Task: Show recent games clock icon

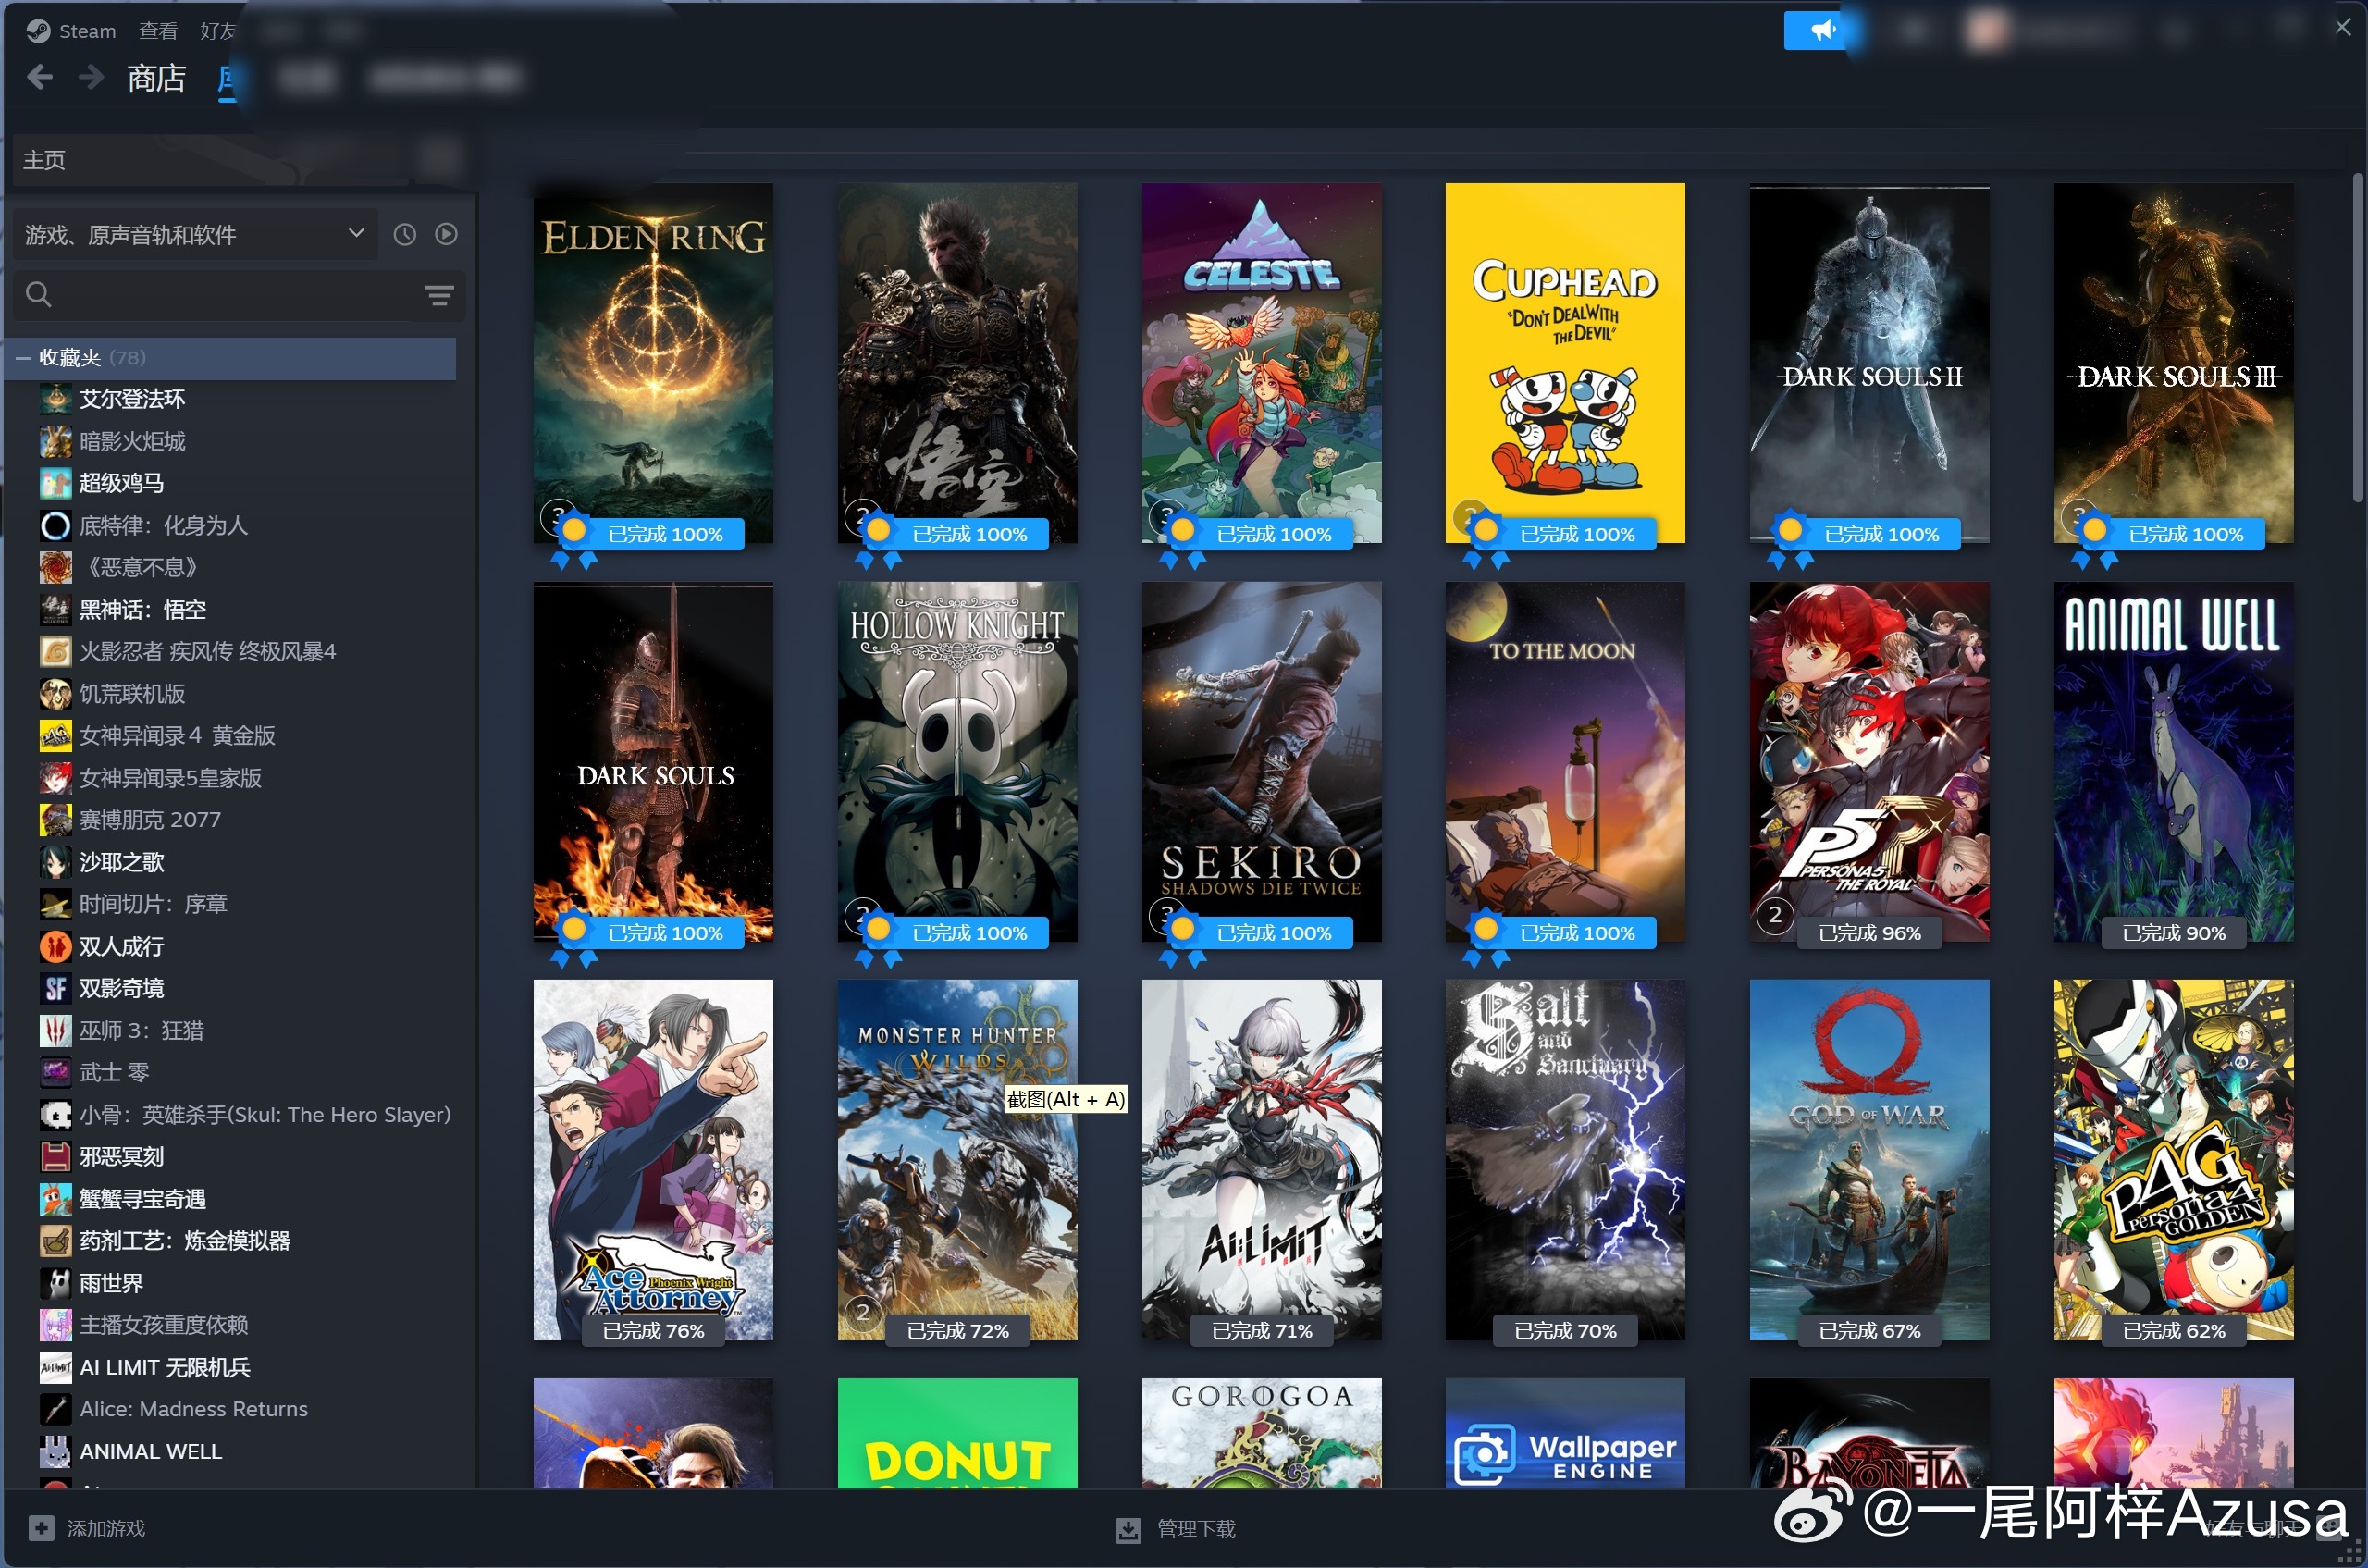Action: coord(404,234)
